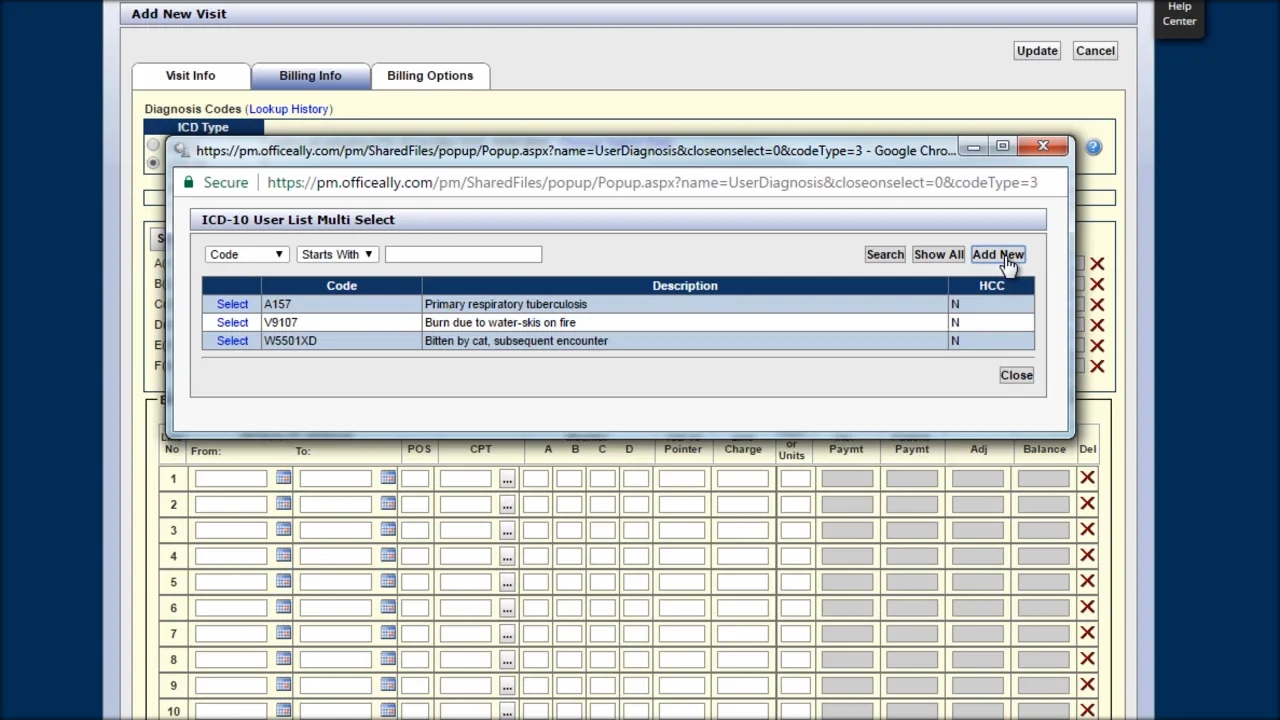The height and width of the screenshot is (720, 1280).
Task: Open the To date calendar in row 7
Action: (388, 633)
